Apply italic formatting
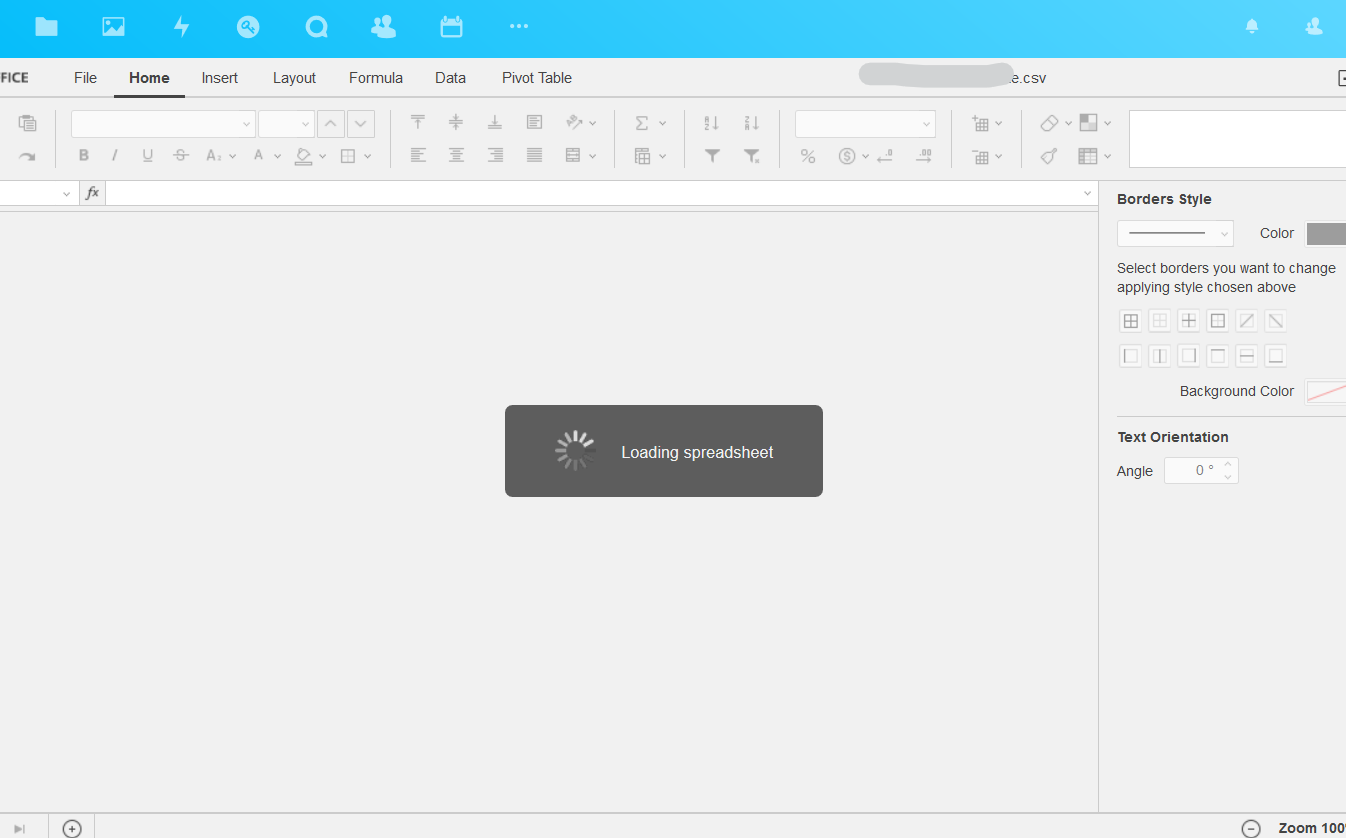The image size is (1346, 838). click(115, 155)
